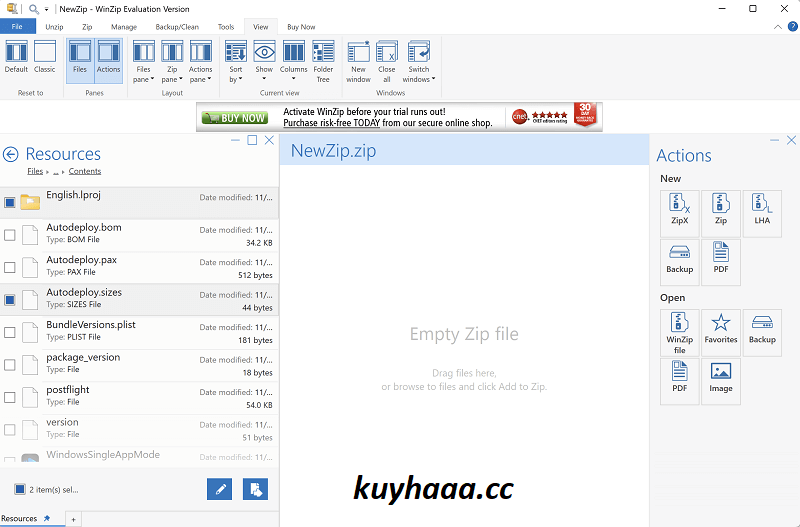Switch to the Backup/Clean ribbon tab
The height and width of the screenshot is (527, 800).
[x=177, y=27]
